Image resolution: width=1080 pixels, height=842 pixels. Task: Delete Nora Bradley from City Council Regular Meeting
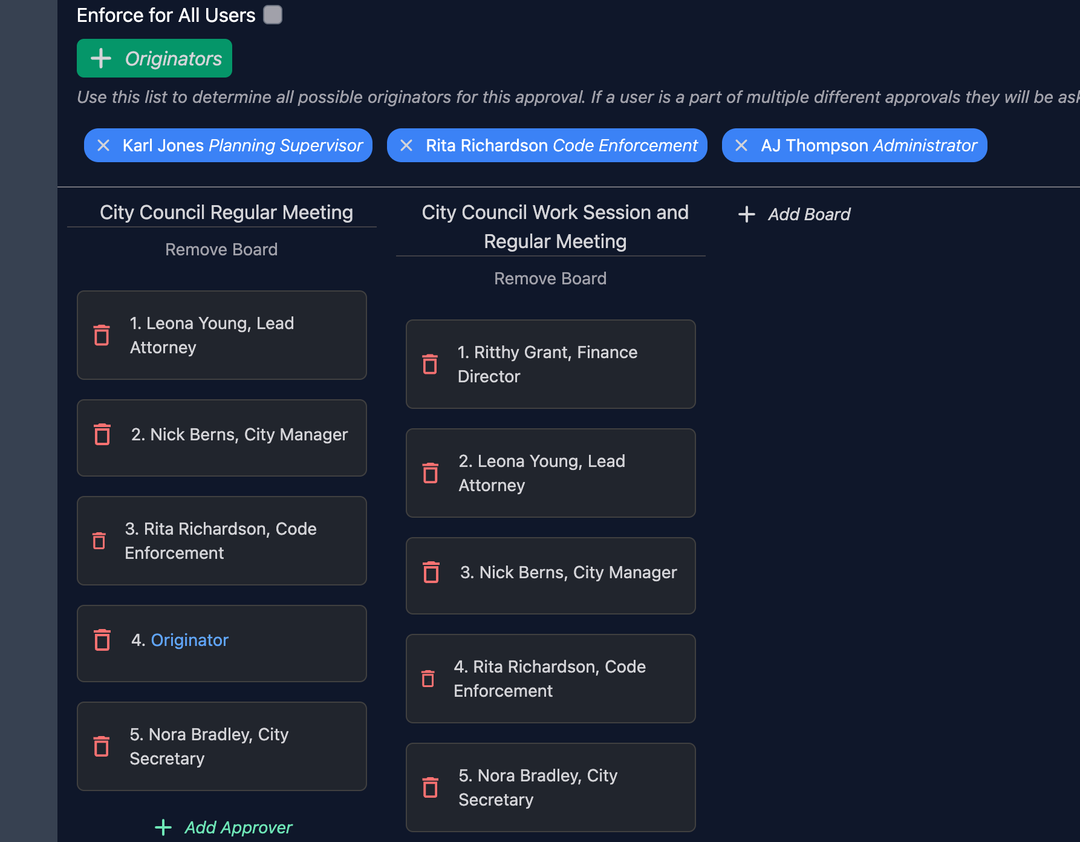[101, 746]
